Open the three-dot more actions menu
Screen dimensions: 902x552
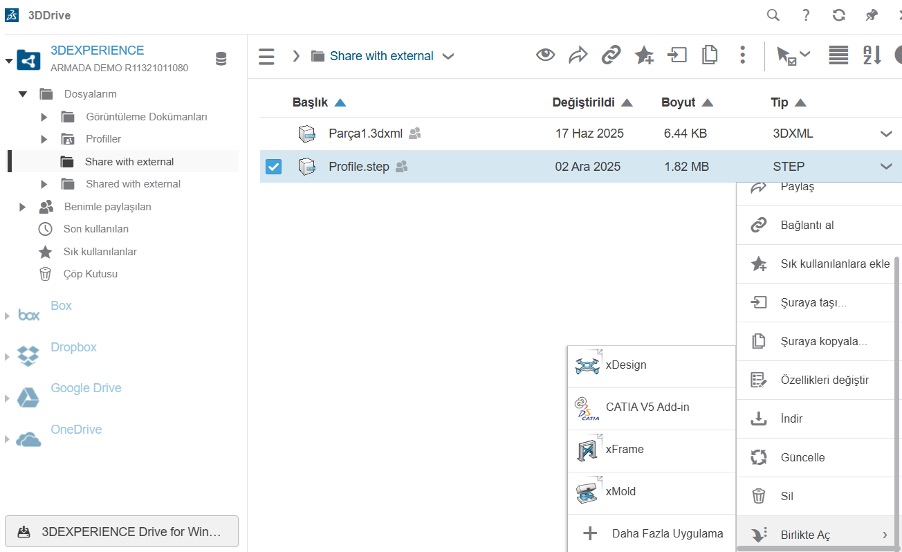743,55
